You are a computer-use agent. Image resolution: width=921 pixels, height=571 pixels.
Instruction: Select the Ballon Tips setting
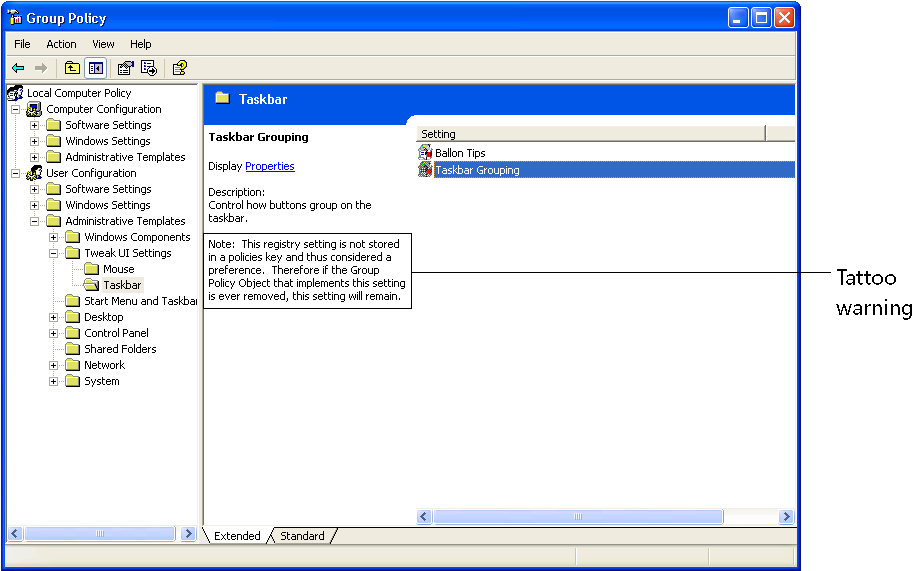pos(459,153)
